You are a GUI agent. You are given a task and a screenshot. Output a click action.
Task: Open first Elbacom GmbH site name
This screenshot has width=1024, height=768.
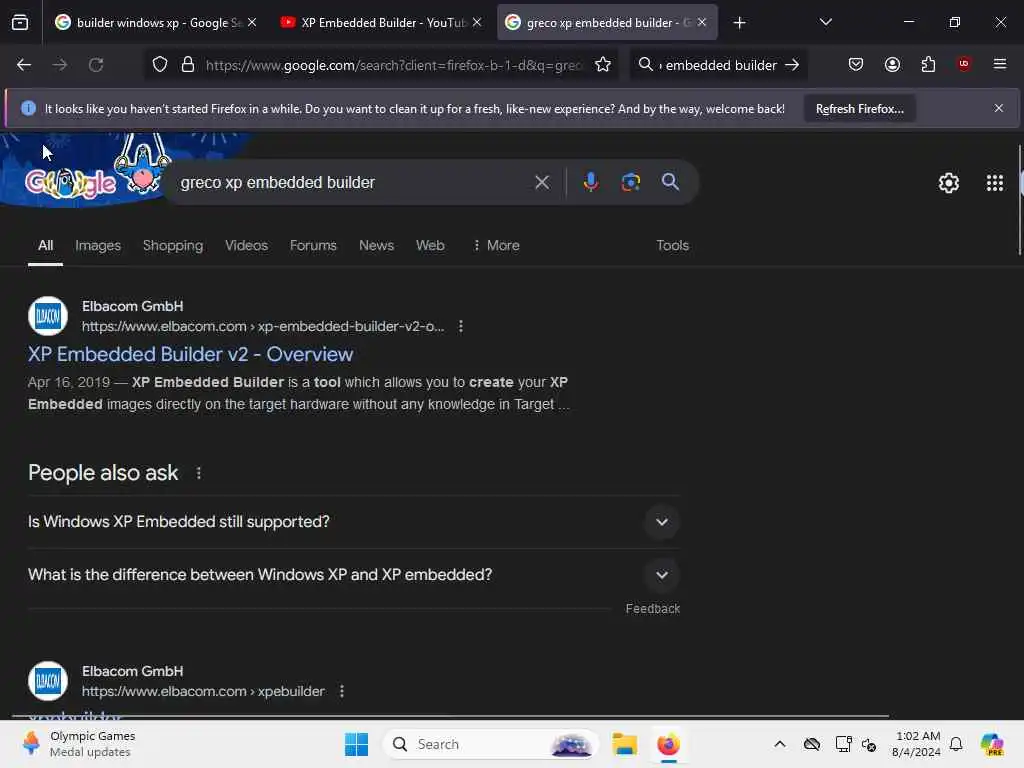click(x=133, y=306)
